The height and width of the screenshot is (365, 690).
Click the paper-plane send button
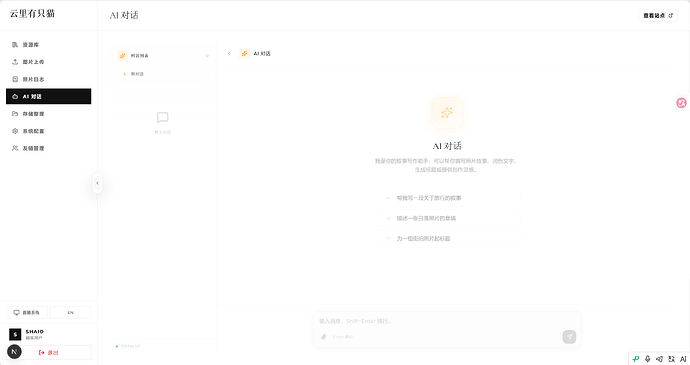click(569, 337)
